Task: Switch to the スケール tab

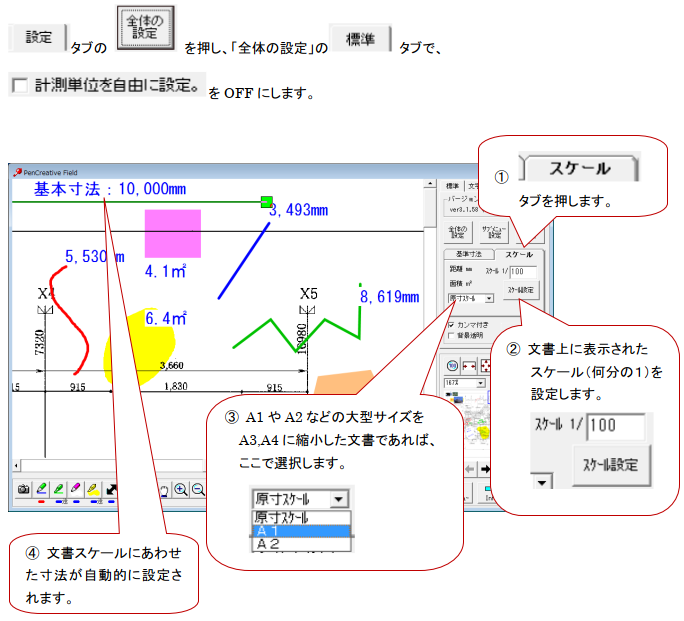Action: pos(519,254)
